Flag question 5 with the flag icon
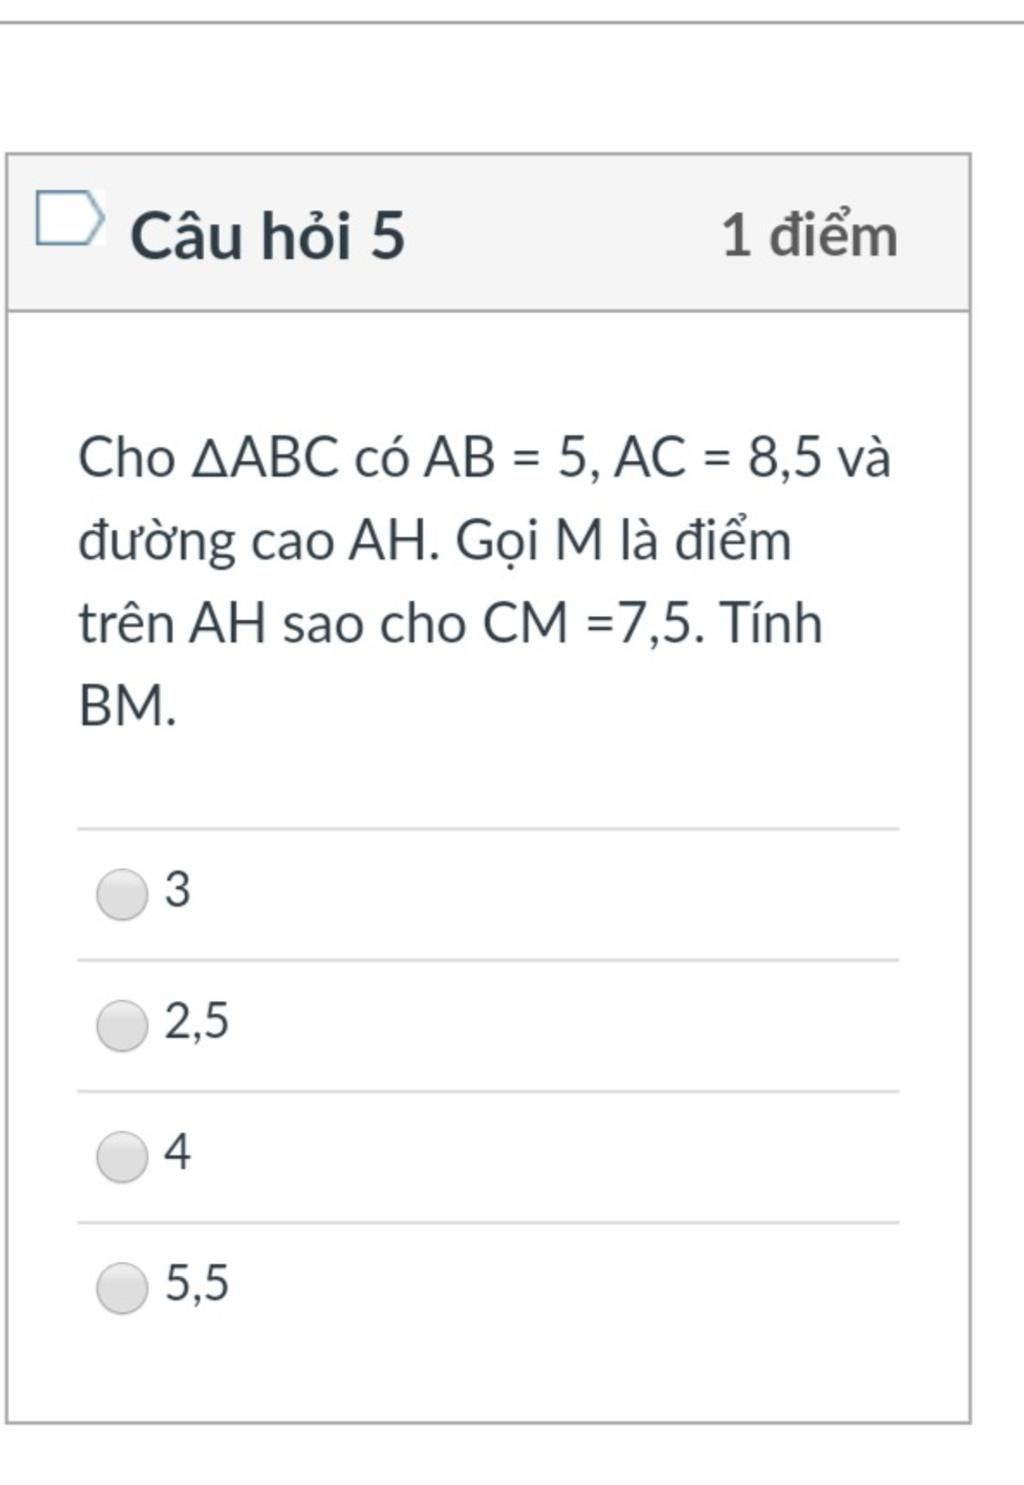Image resolution: width=1024 pixels, height=1485 pixels. [x=69, y=218]
